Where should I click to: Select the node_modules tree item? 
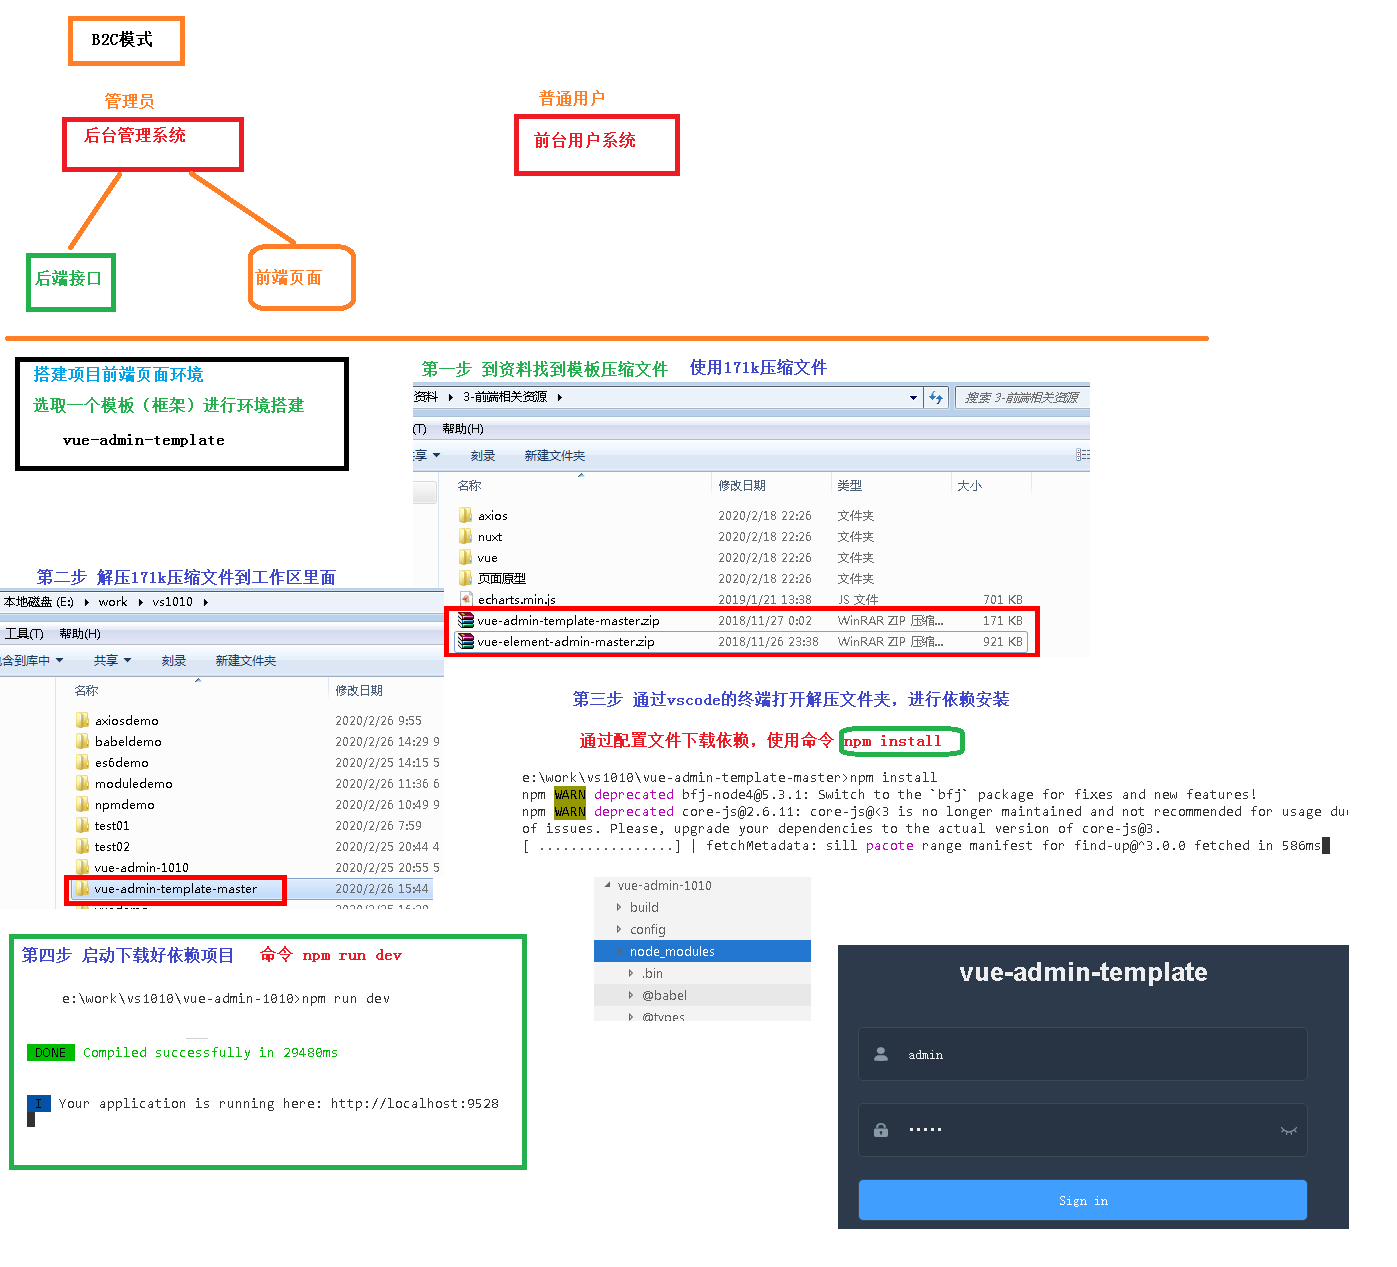coord(702,951)
